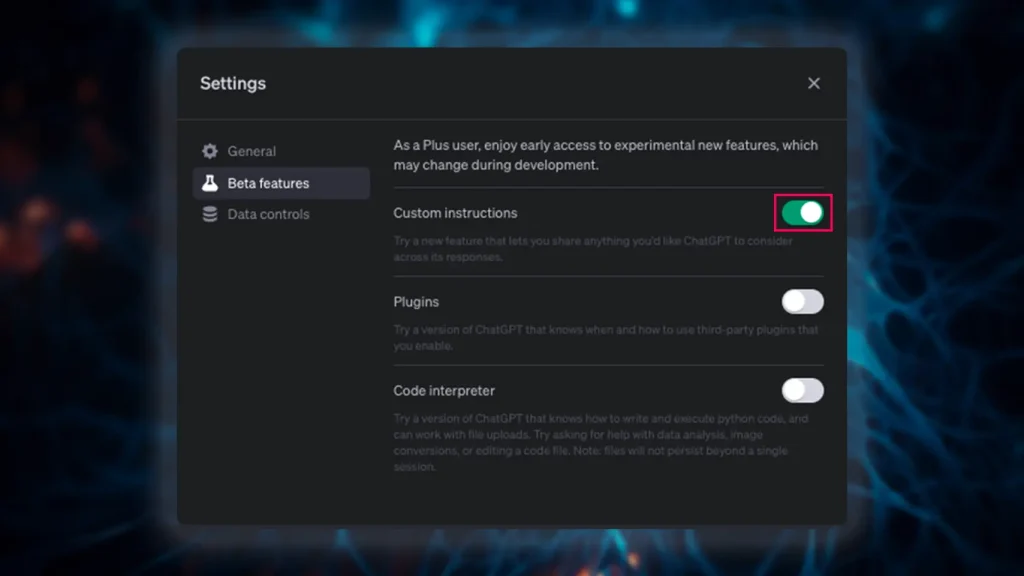1024x576 pixels.
Task: Select the Beta features tab label
Action: (268, 183)
